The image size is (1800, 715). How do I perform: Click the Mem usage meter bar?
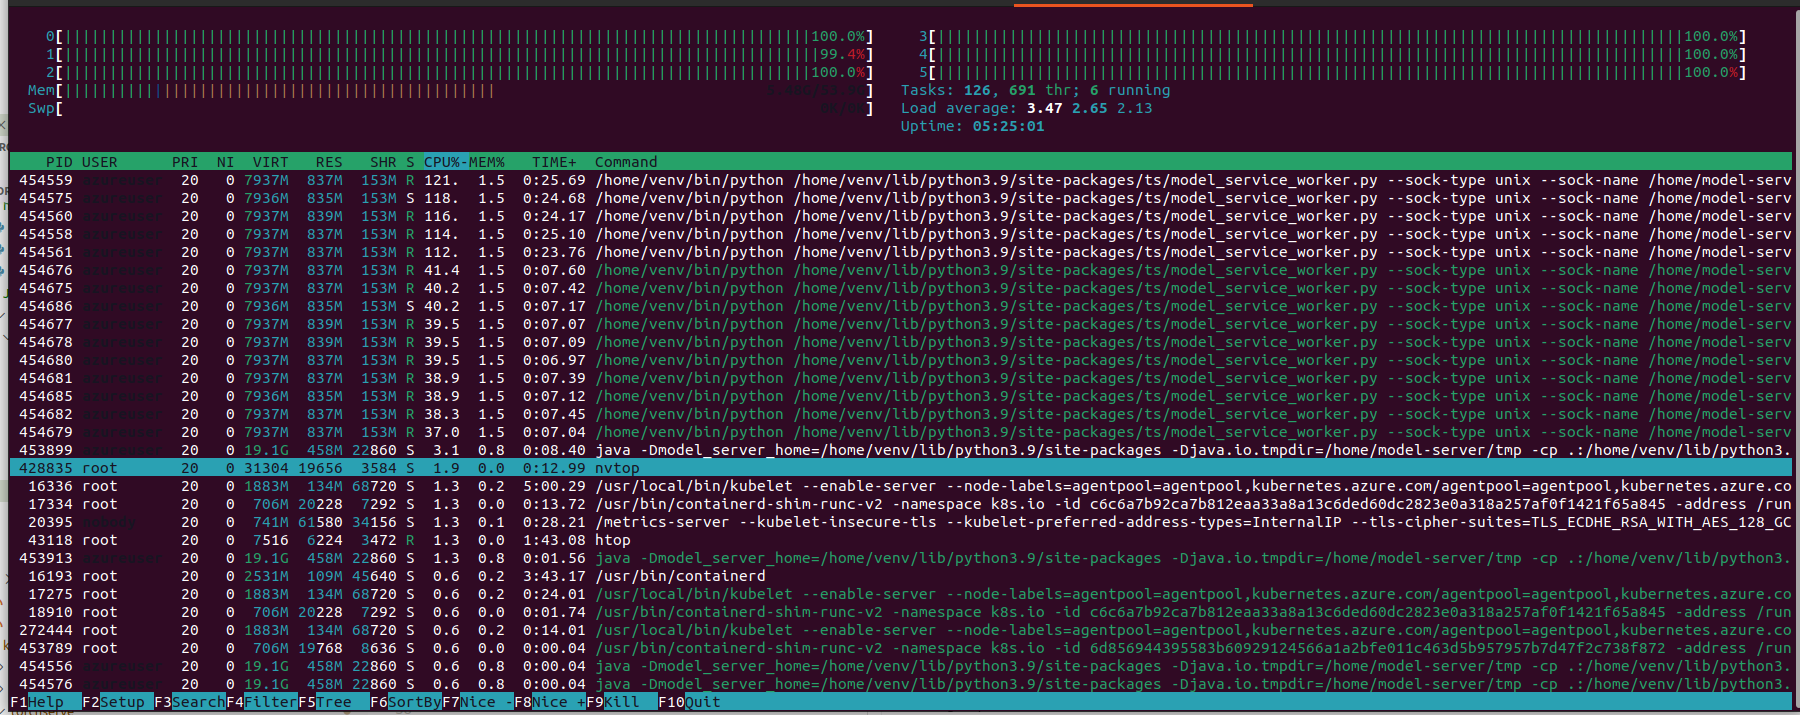(280, 91)
